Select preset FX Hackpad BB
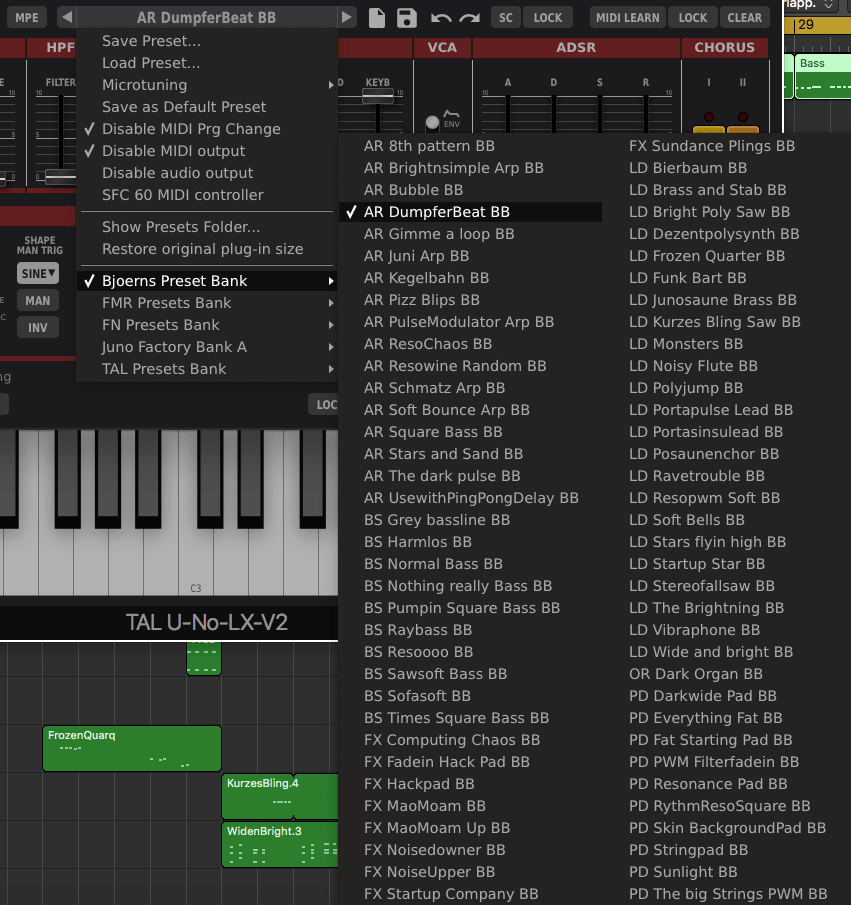This screenshot has height=905, width=851. pos(471,784)
